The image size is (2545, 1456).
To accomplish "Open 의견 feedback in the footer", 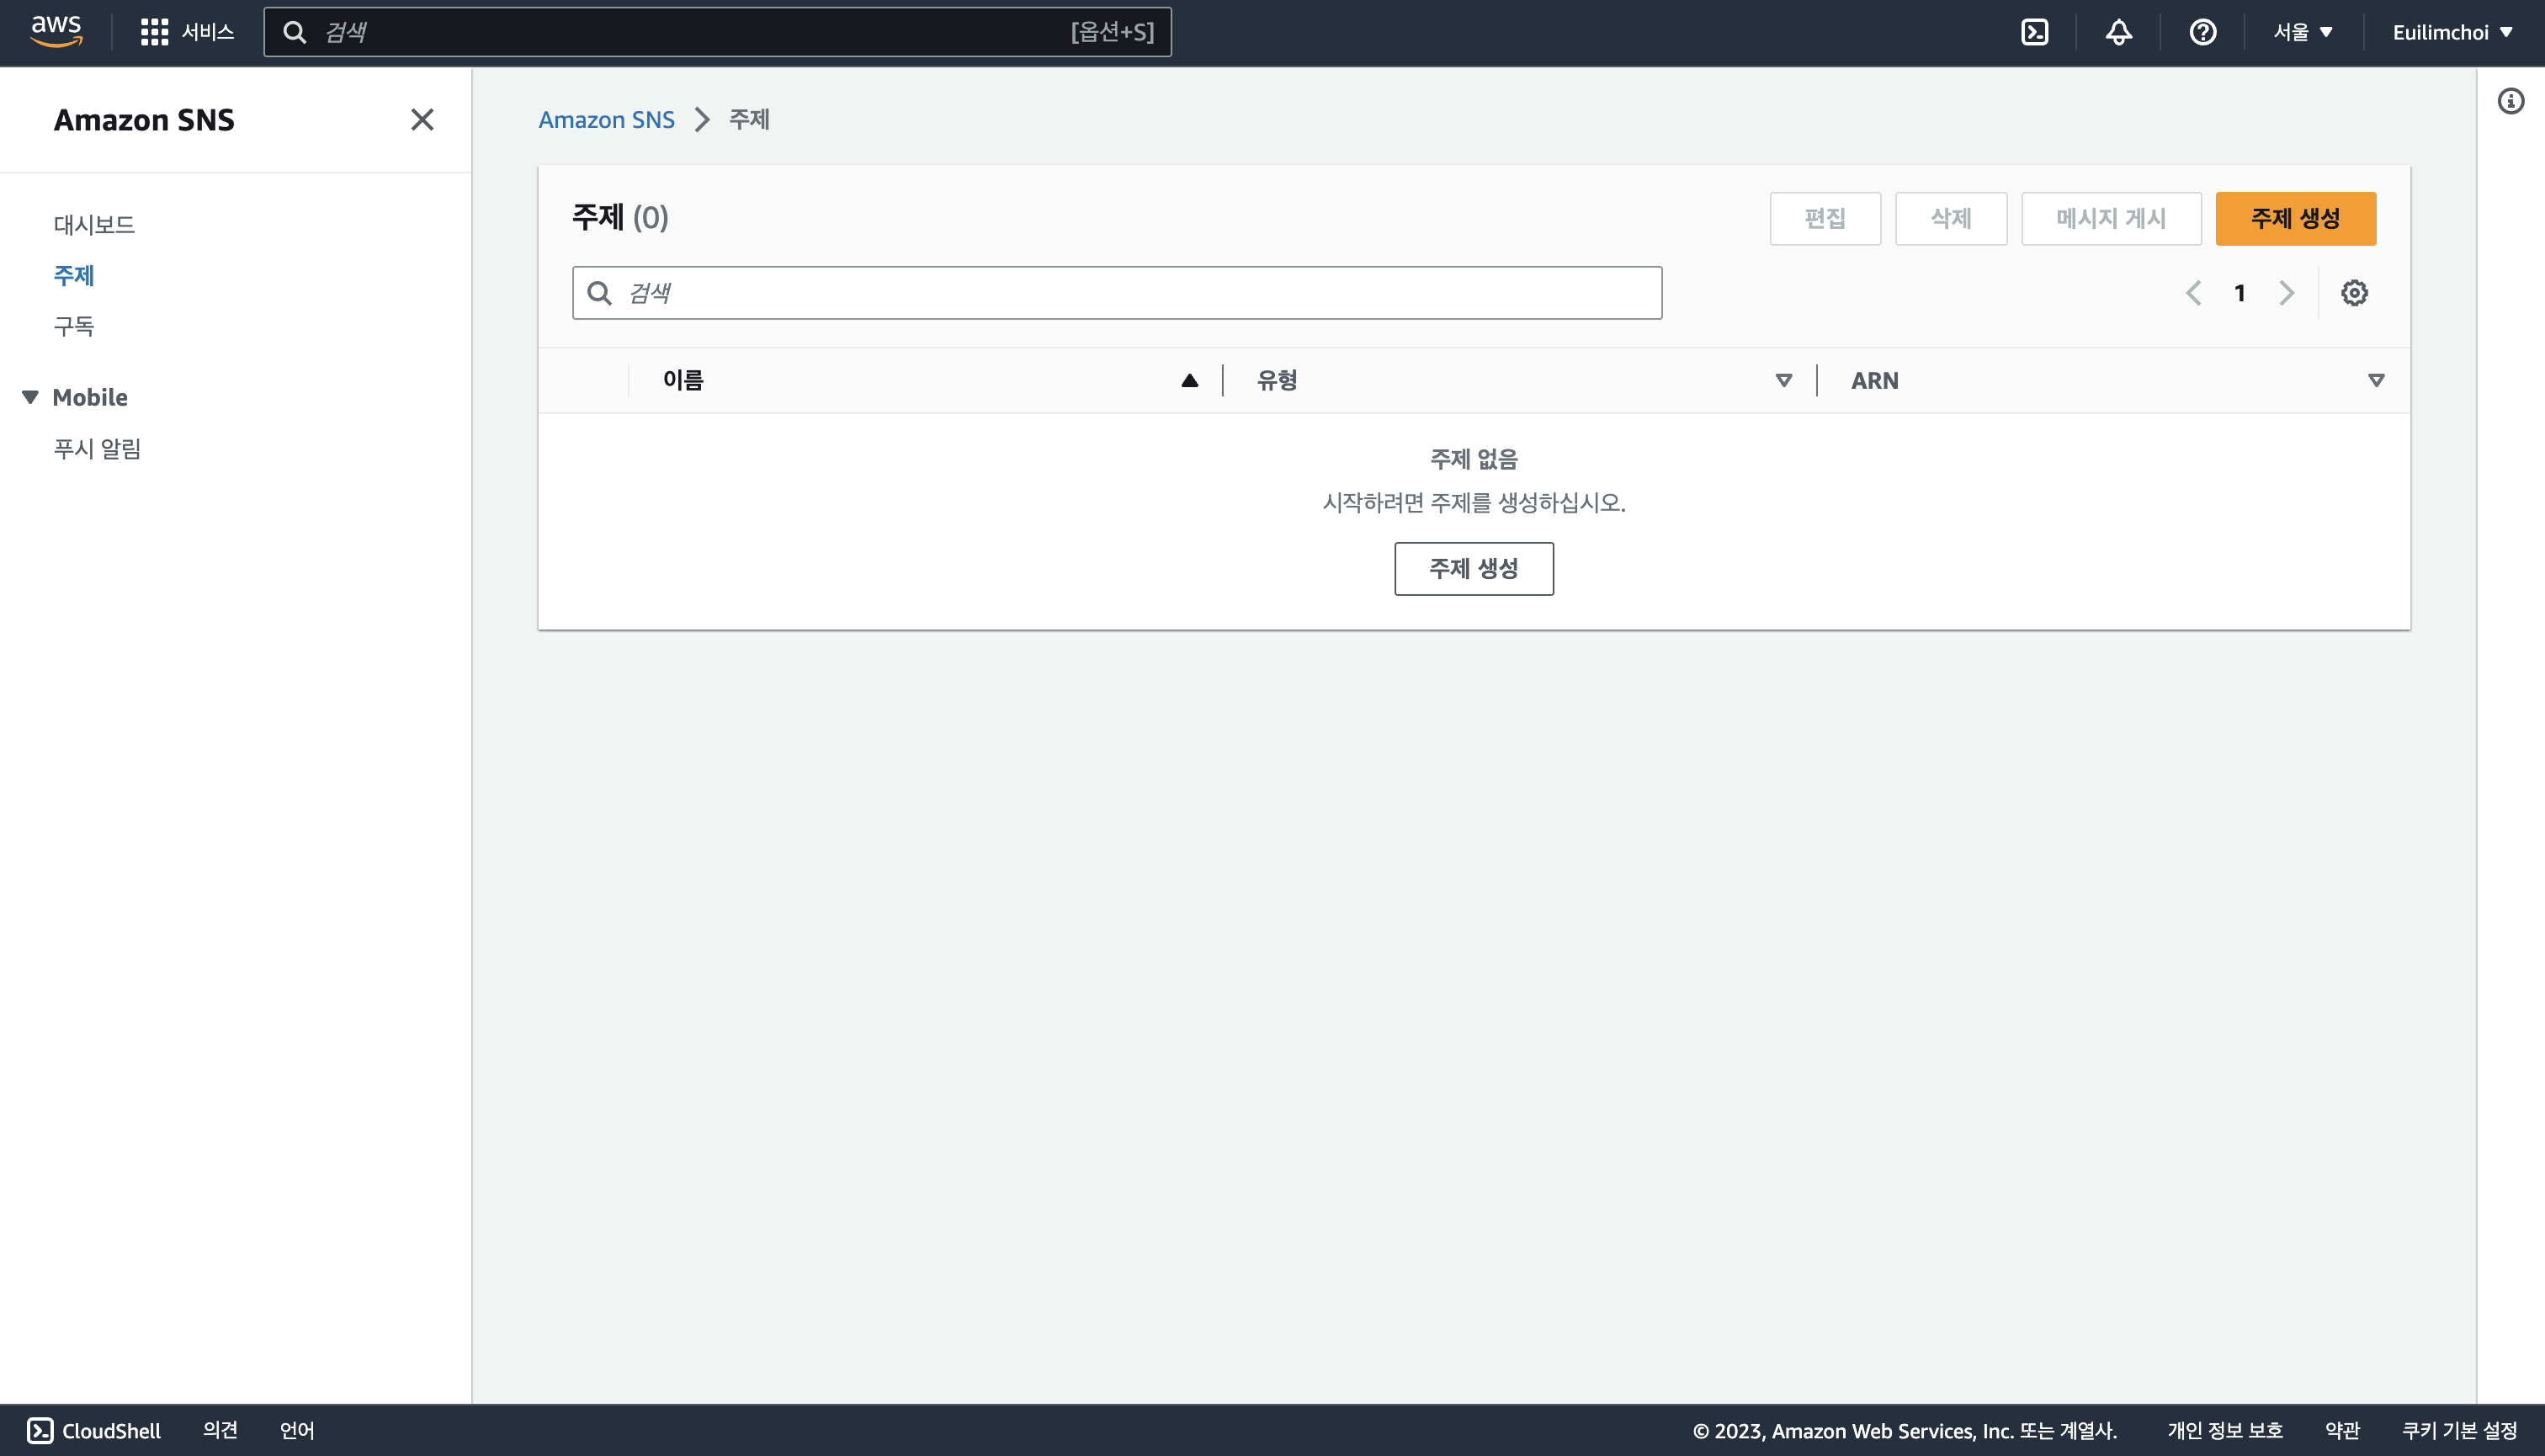I will pyautogui.click(x=220, y=1430).
